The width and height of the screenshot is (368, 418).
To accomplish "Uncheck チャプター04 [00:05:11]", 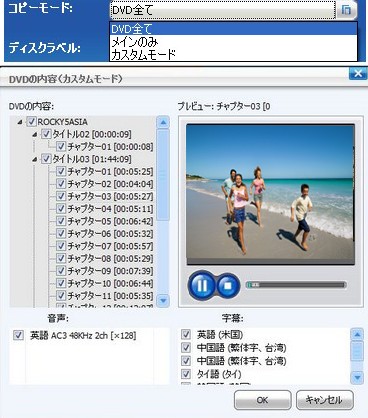I will [x=61, y=209].
